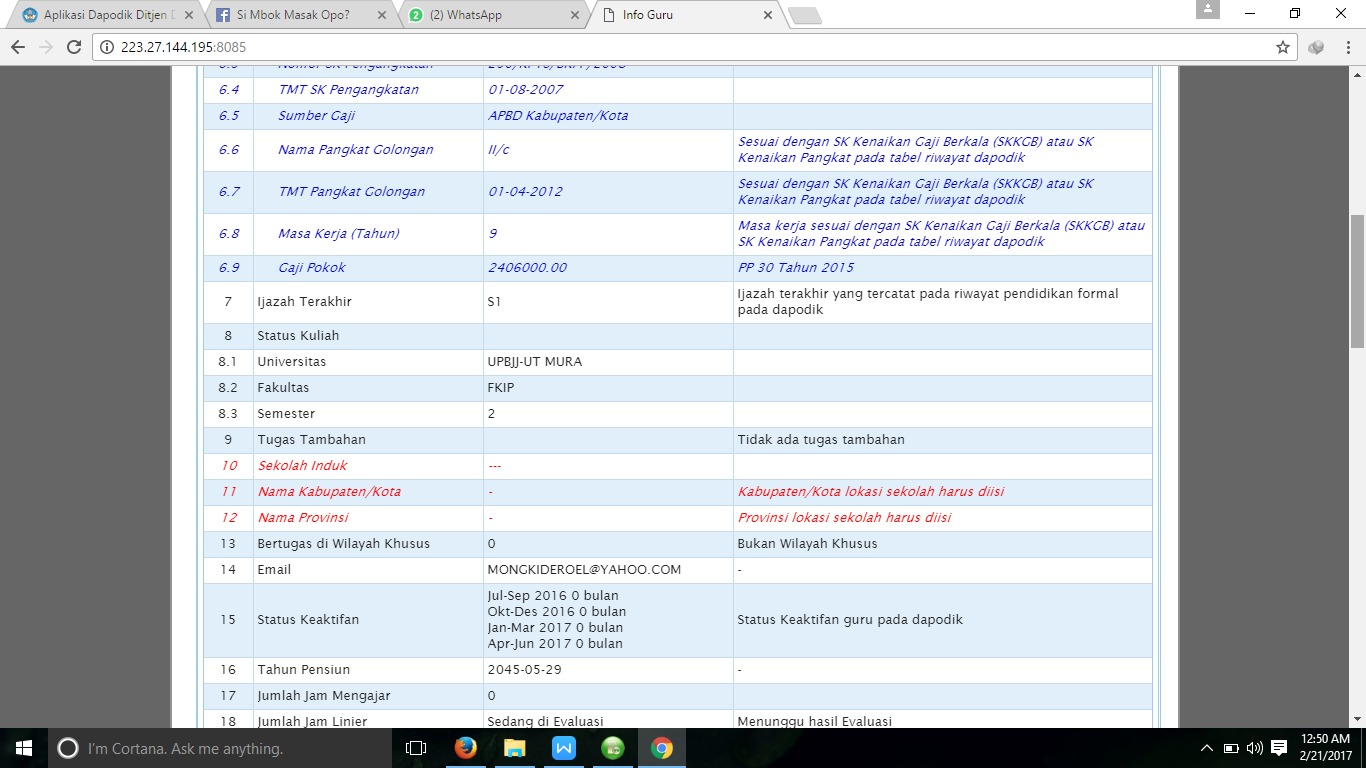Close the WhatsApp tab
The width and height of the screenshot is (1366, 768).
pyautogui.click(x=575, y=16)
